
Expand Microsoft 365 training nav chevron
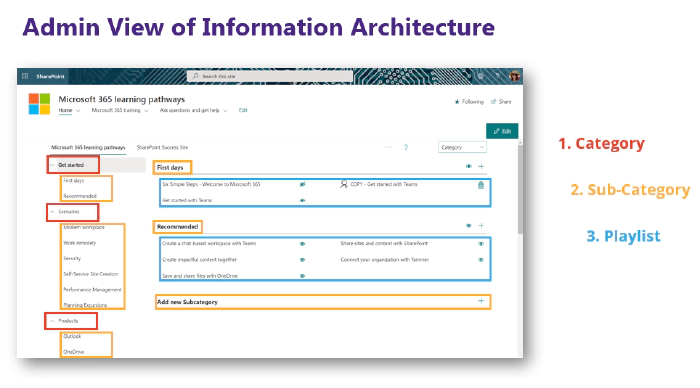[146, 111]
